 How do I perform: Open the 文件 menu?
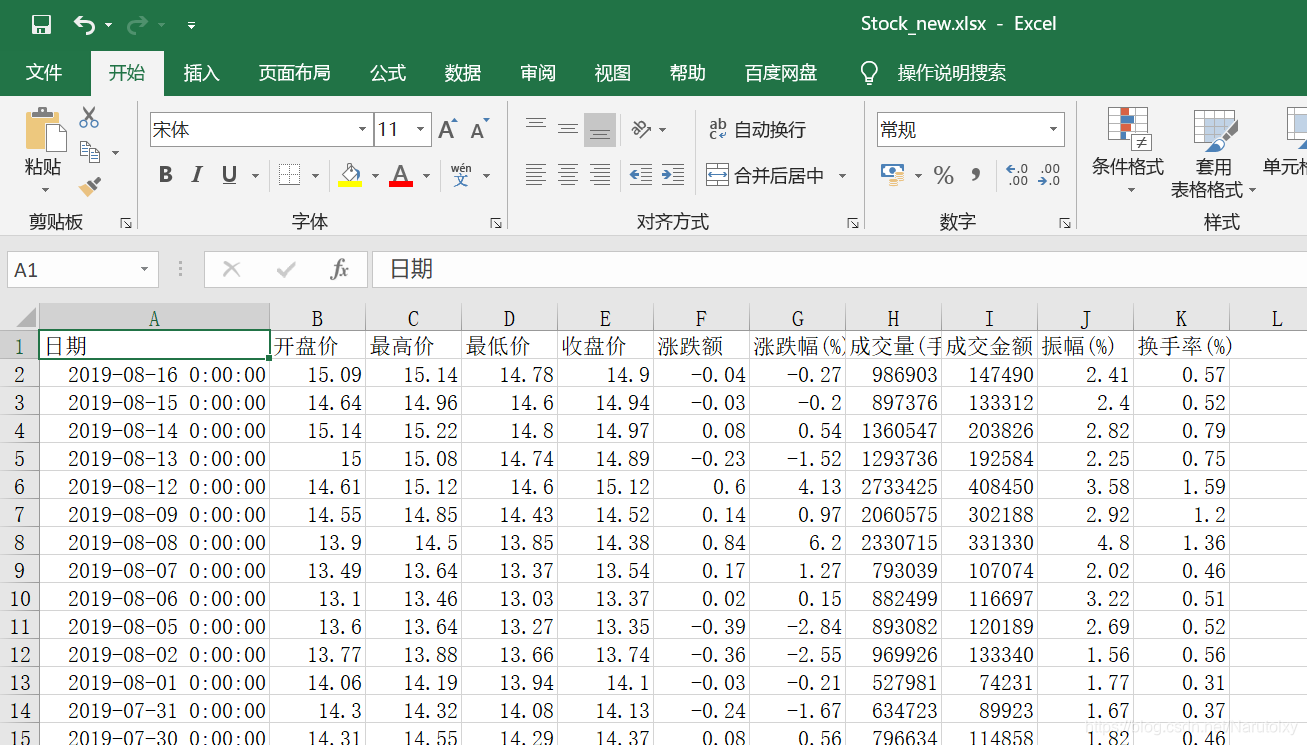tap(44, 73)
